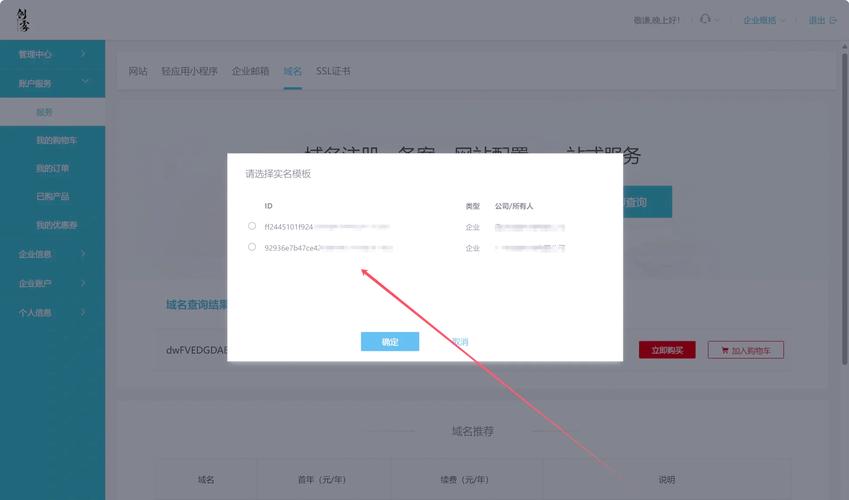849x500 pixels.
Task: Click 个人信息 in the sidebar
Action: click(x=35, y=313)
